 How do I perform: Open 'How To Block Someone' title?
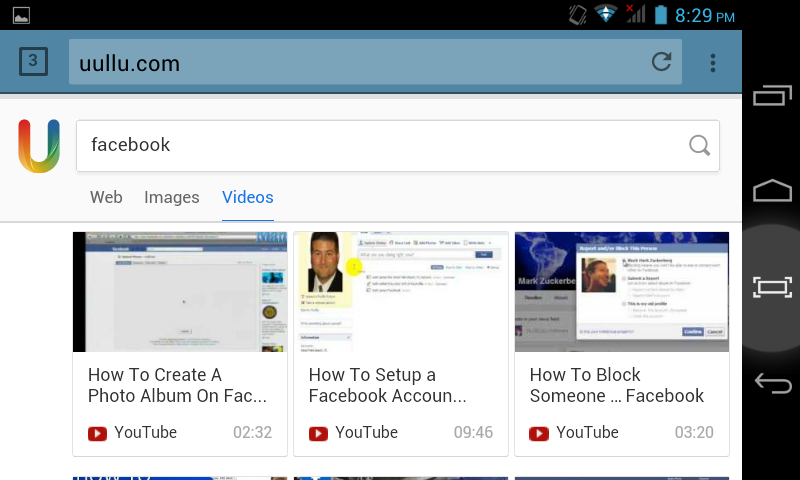click(x=617, y=385)
